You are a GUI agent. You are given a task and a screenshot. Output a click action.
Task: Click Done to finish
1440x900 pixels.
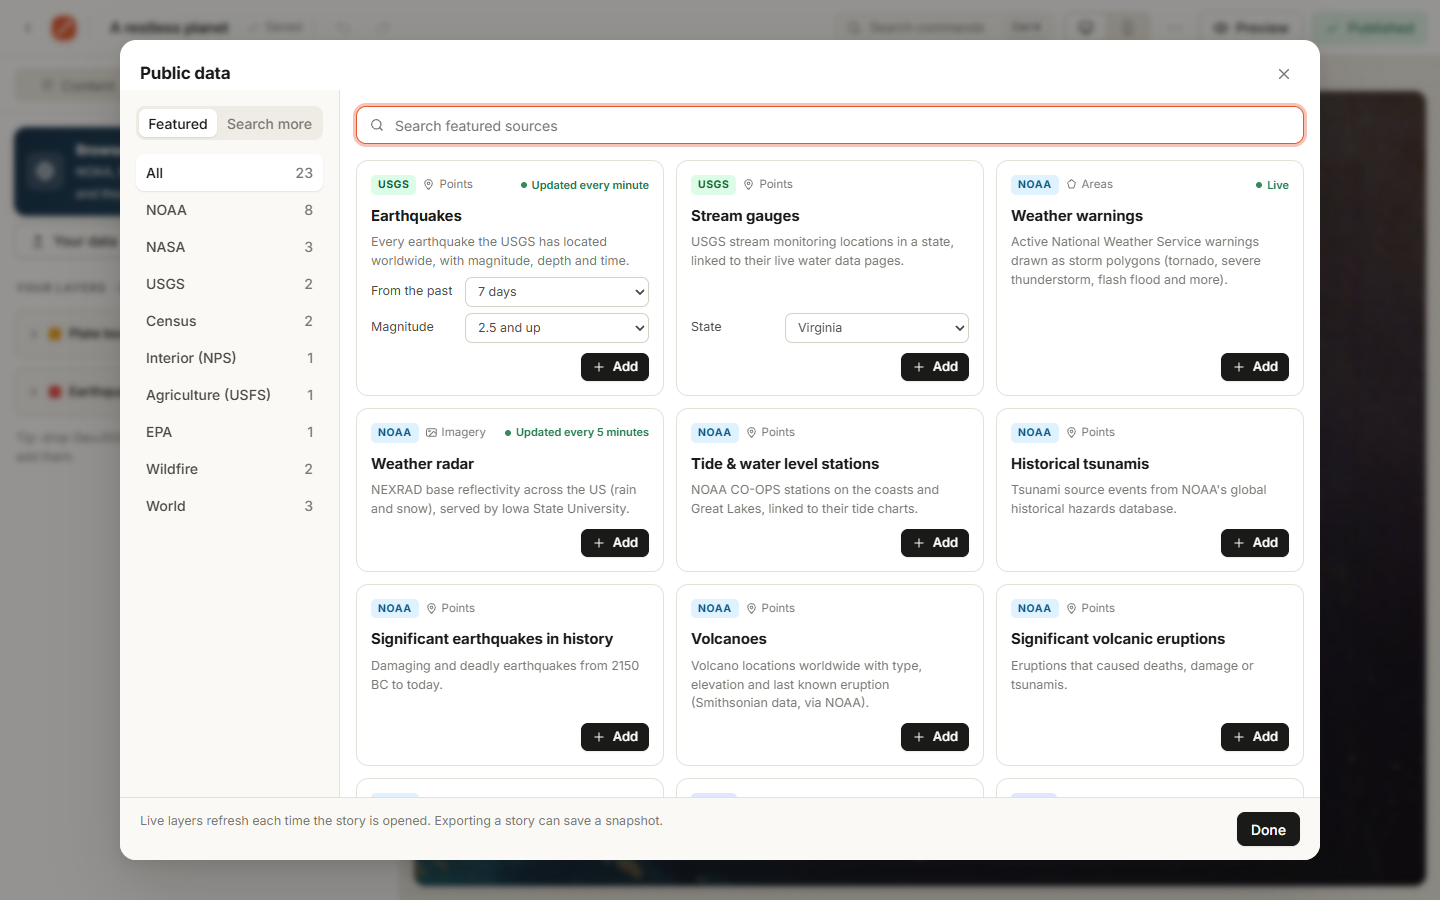point(1268,830)
